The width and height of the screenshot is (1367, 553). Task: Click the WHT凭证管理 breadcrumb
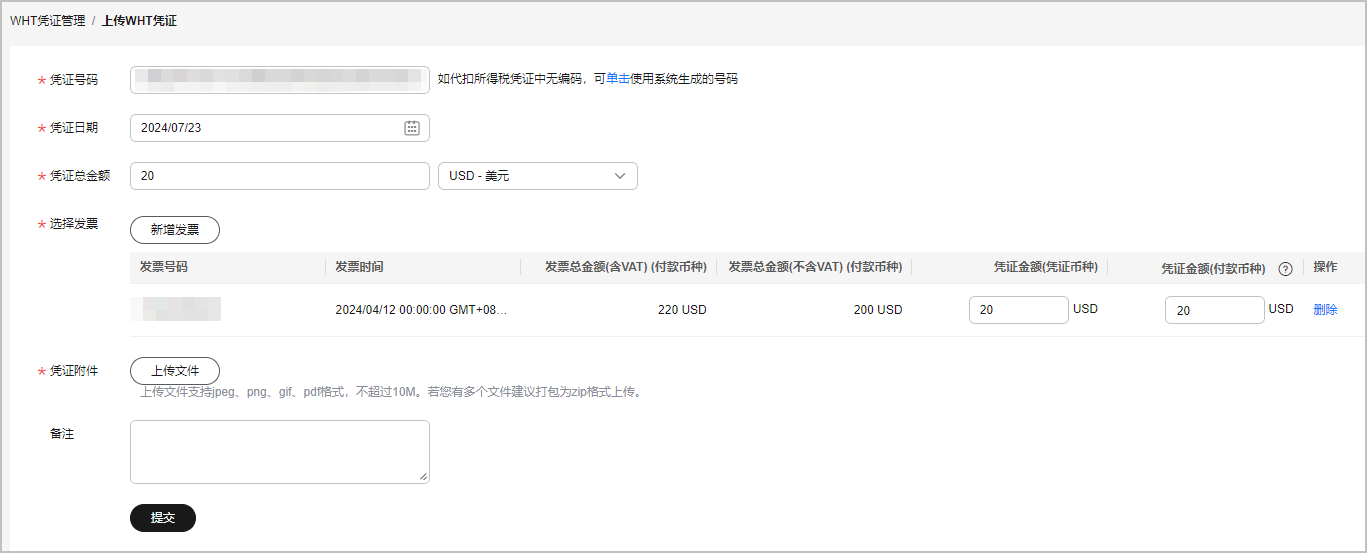(x=48, y=20)
